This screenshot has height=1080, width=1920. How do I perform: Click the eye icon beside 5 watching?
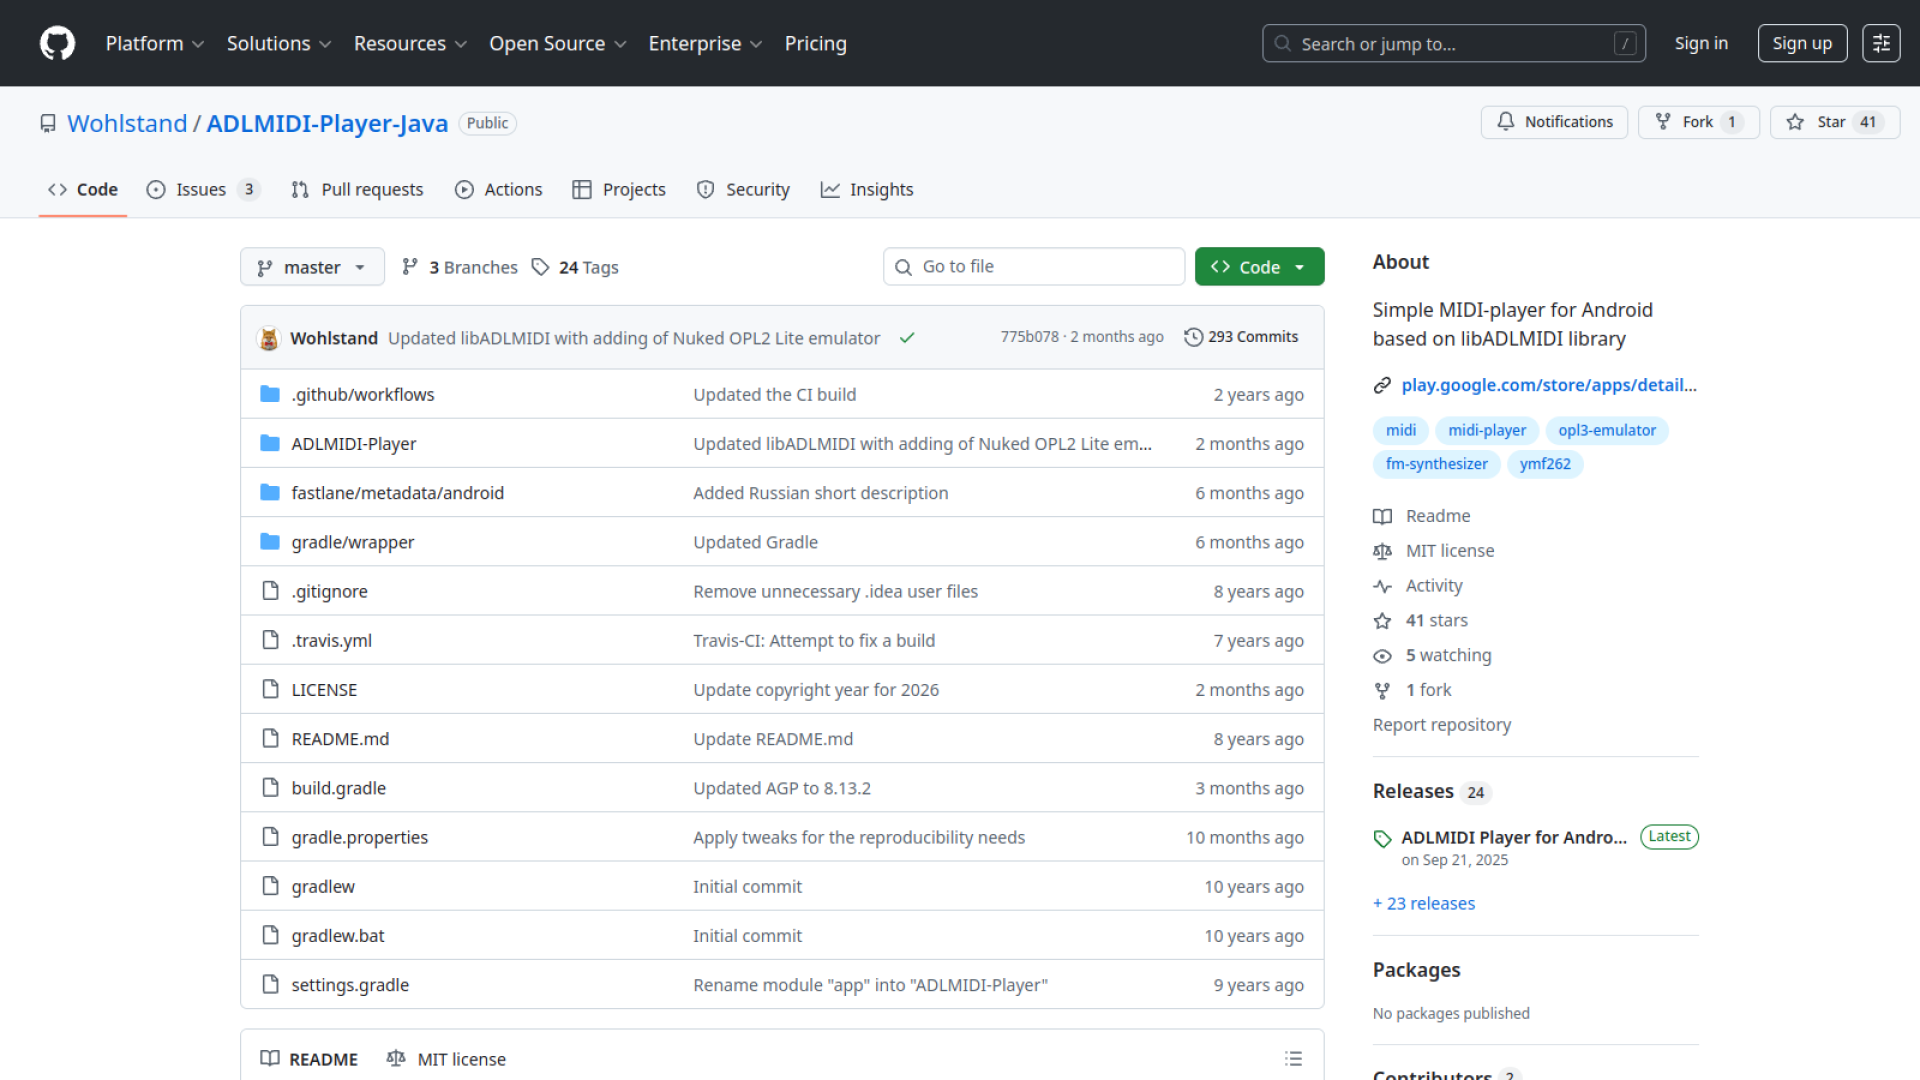click(1382, 656)
